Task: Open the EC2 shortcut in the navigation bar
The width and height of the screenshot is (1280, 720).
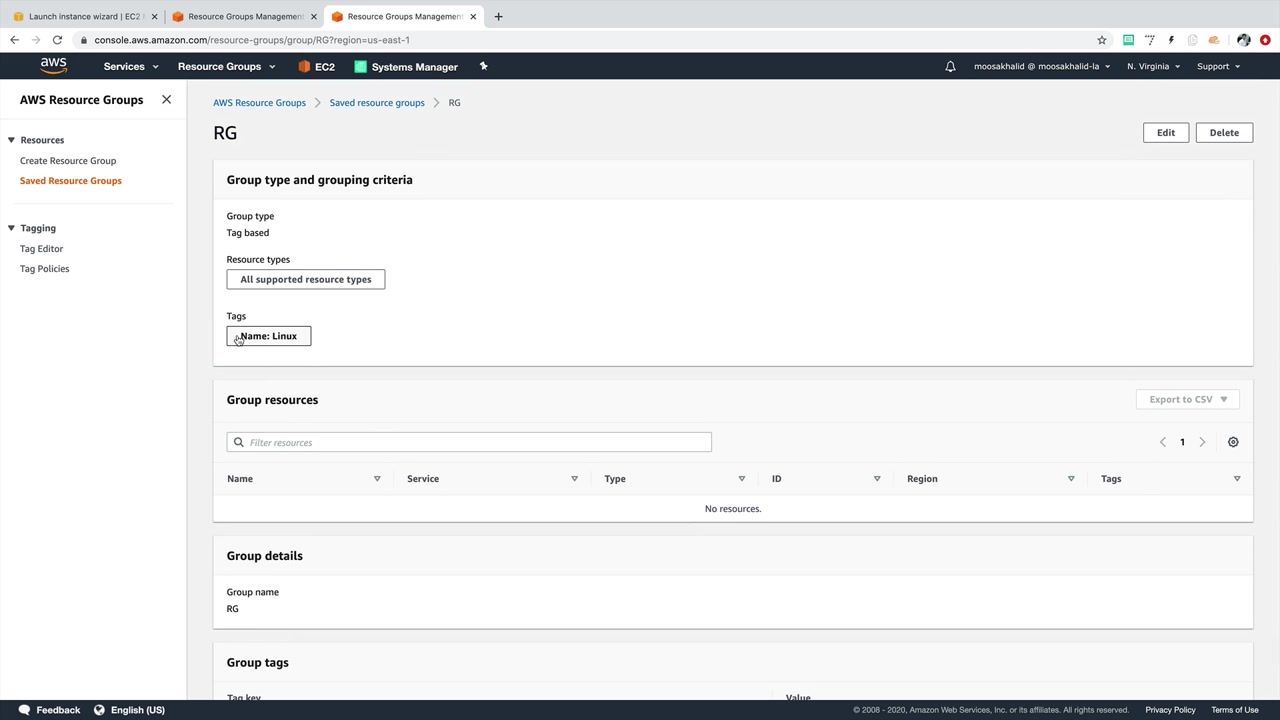Action: point(316,67)
